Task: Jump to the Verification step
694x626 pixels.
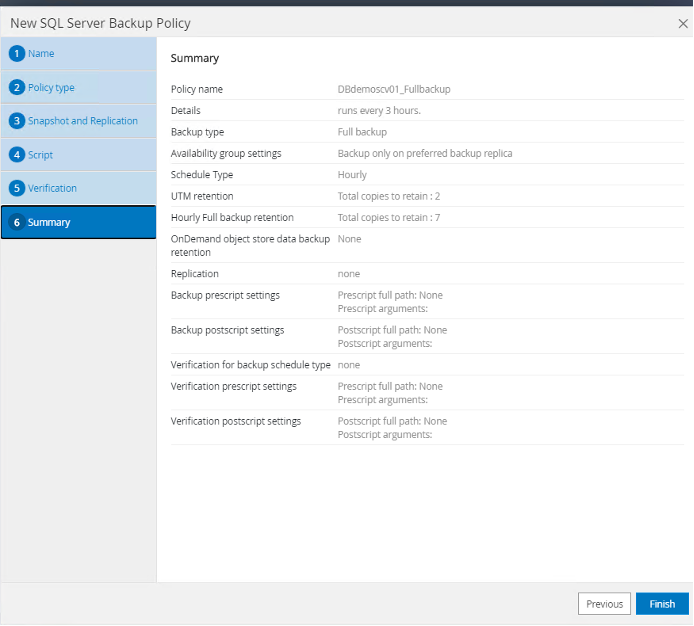Action: tap(52, 188)
